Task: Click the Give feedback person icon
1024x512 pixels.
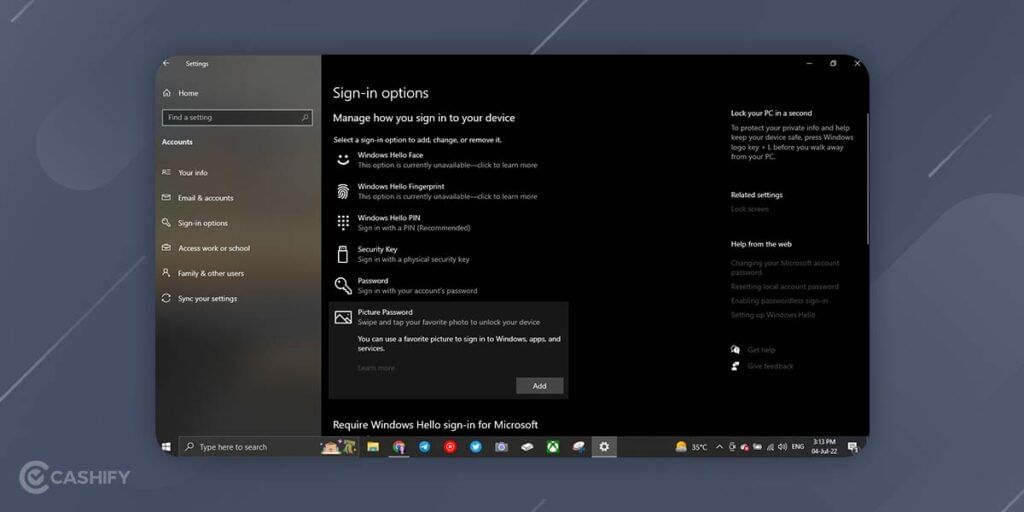Action: (735, 366)
